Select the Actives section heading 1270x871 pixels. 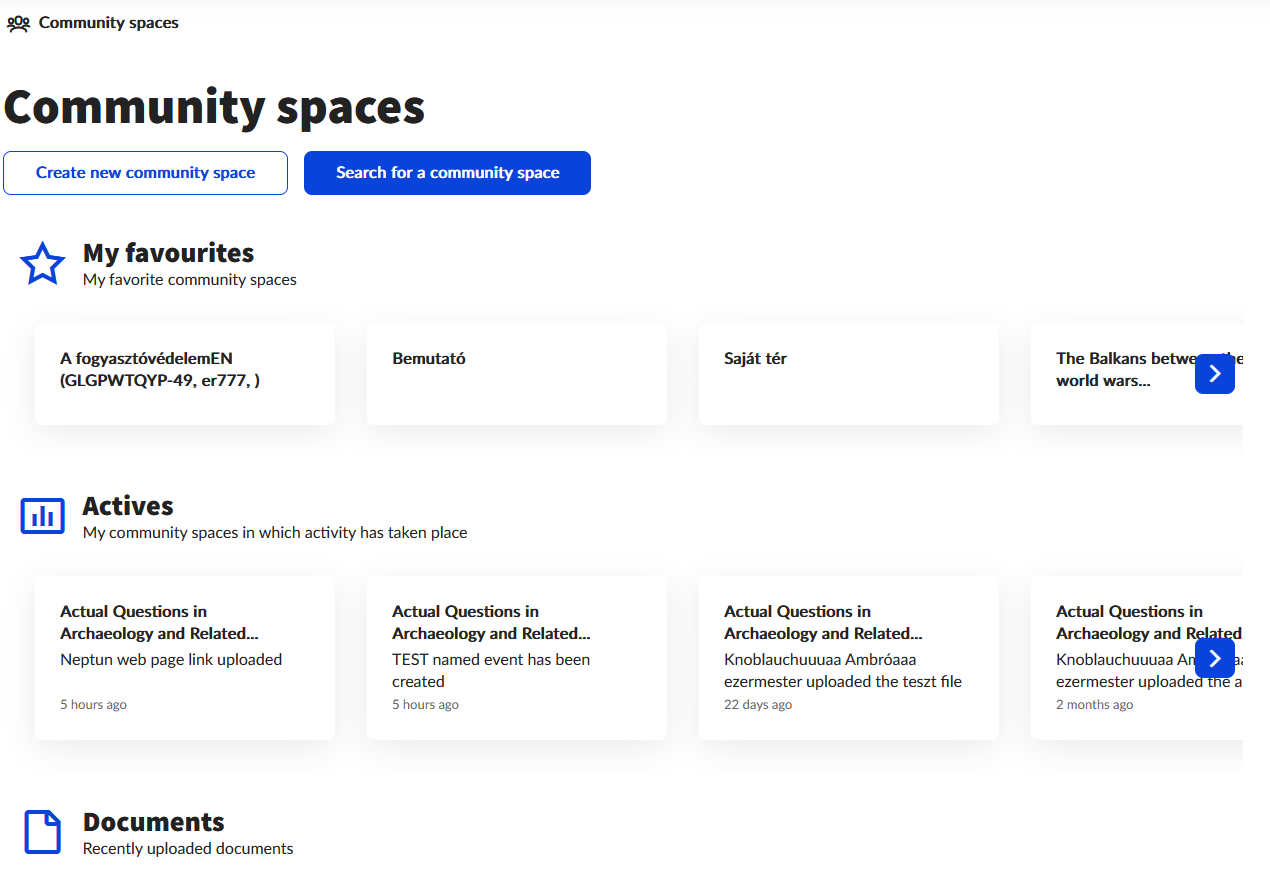(x=128, y=506)
